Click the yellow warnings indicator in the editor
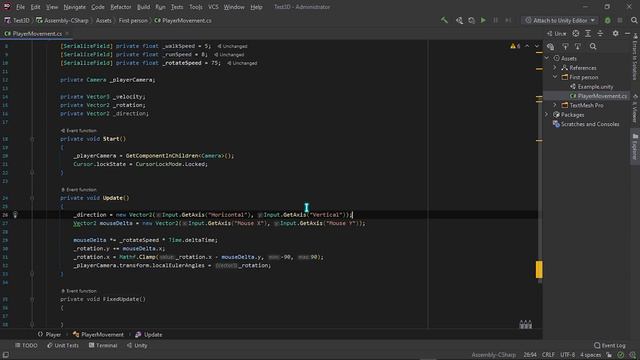The width and height of the screenshot is (640, 360). click(x=515, y=46)
